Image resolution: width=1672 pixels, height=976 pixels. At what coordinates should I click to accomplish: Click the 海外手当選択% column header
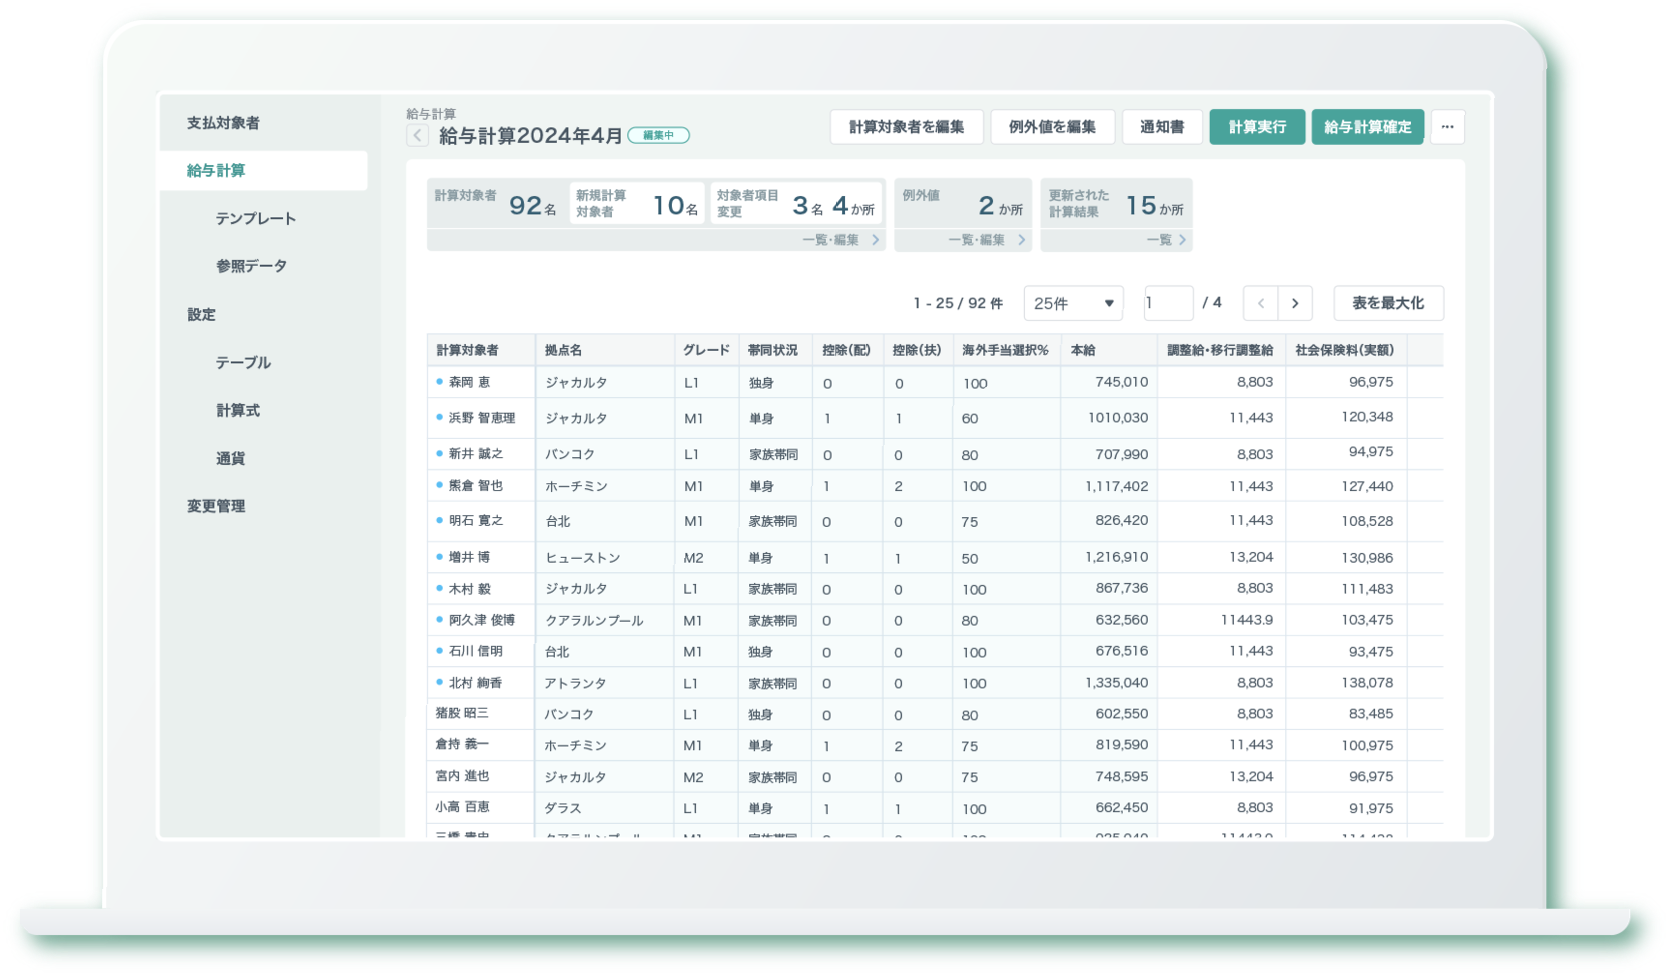click(1005, 350)
